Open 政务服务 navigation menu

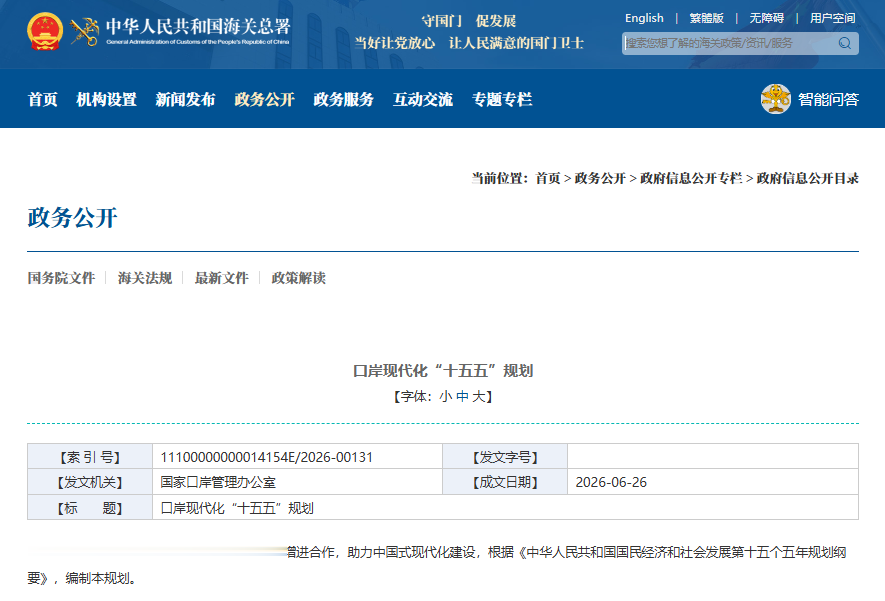[x=344, y=99]
